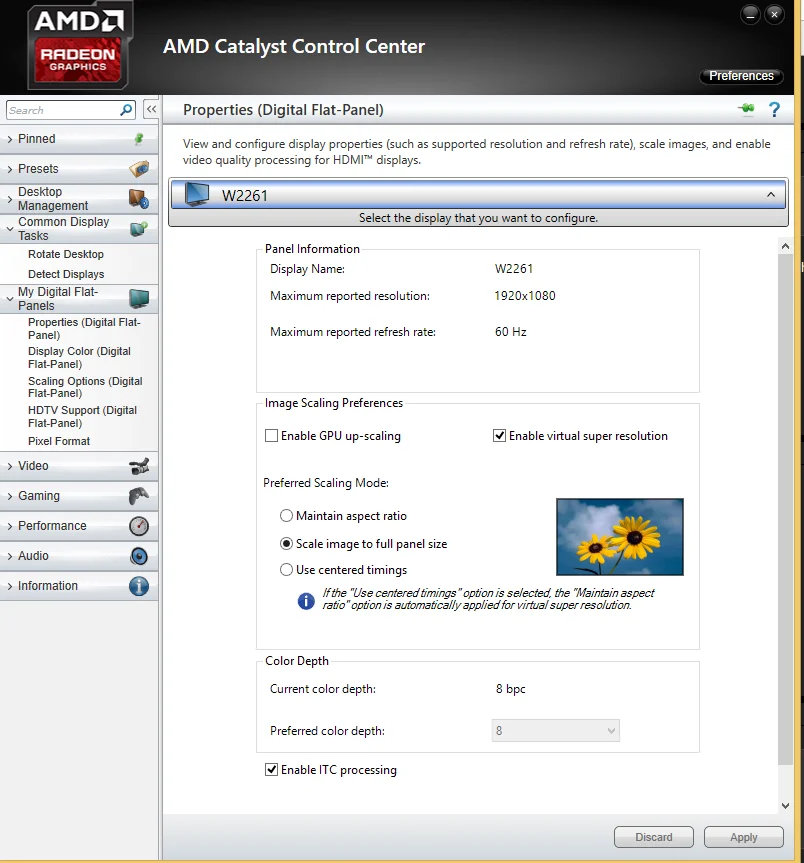This screenshot has height=863, width=804.
Task: Click the green pin icon in Properties header
Action: tap(747, 108)
